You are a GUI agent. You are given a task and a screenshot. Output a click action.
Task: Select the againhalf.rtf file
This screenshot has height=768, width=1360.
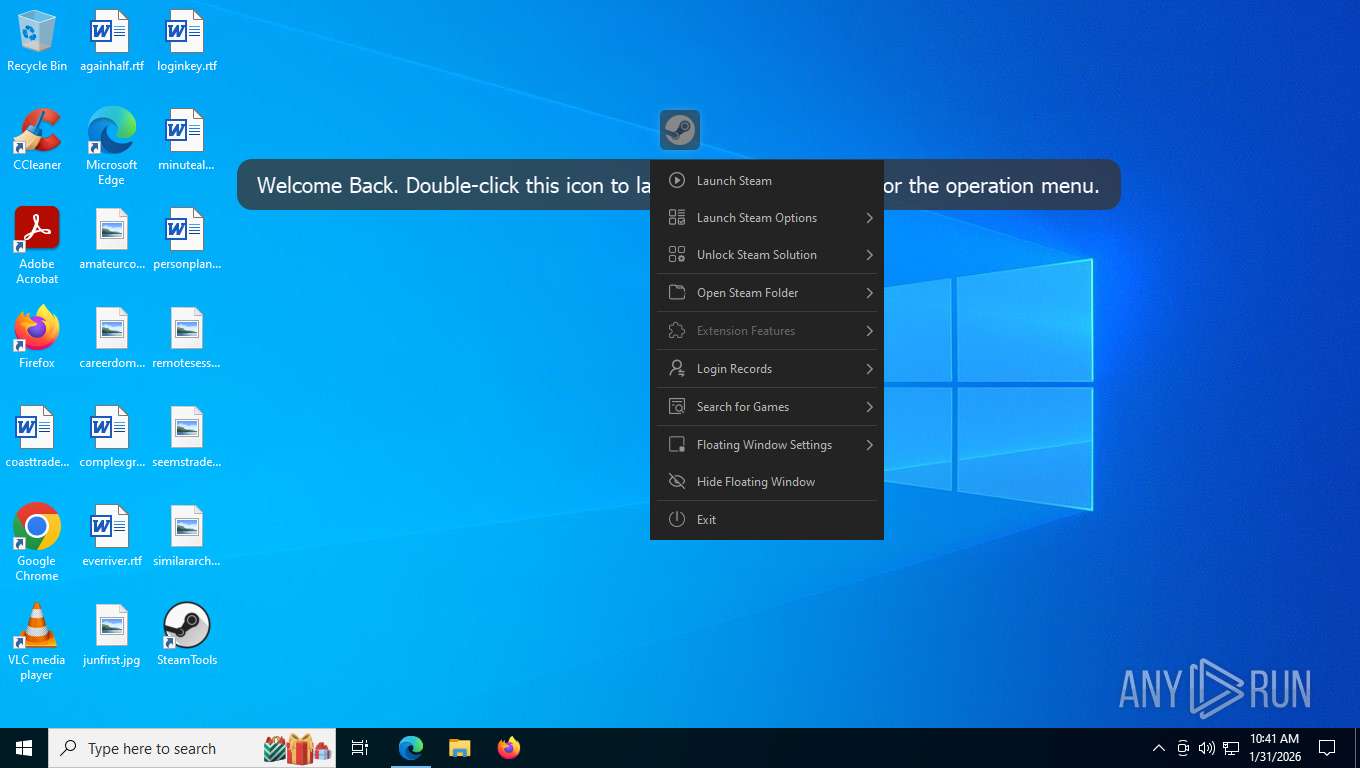pos(111,41)
